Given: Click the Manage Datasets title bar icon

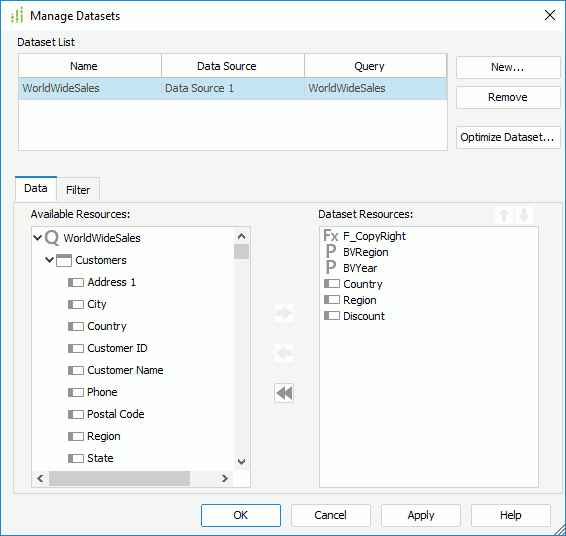Looking at the screenshot, I should coord(17,15).
